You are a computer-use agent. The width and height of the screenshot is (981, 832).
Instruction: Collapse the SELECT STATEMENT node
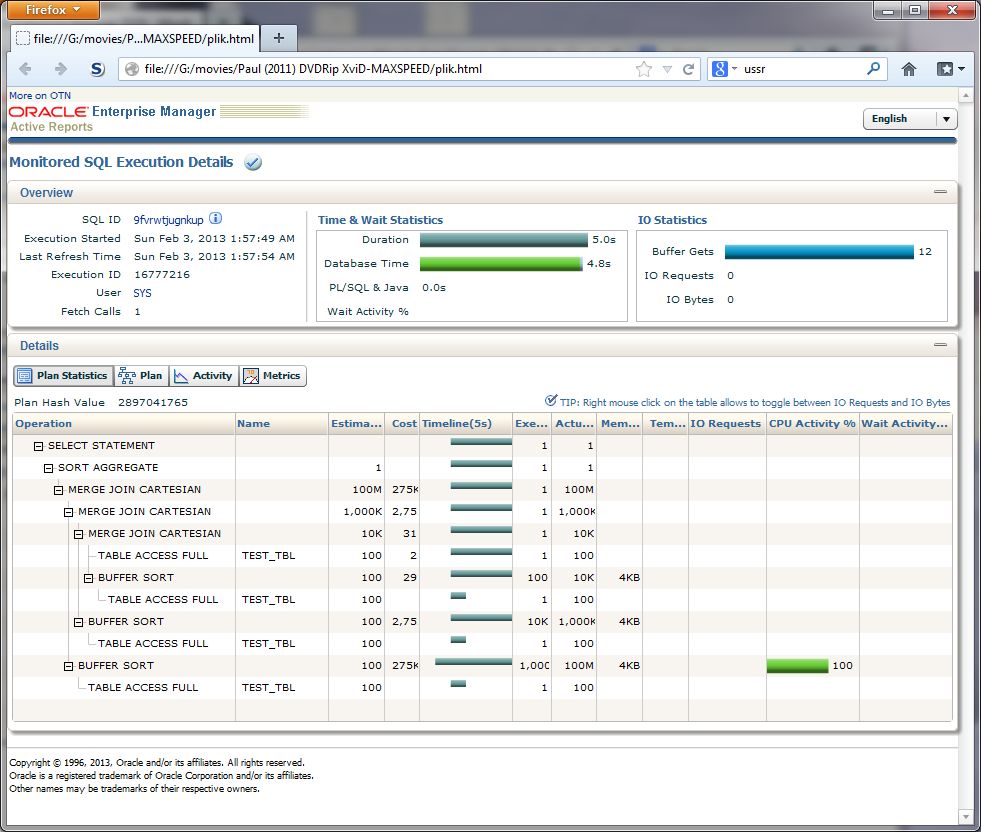pos(38,446)
